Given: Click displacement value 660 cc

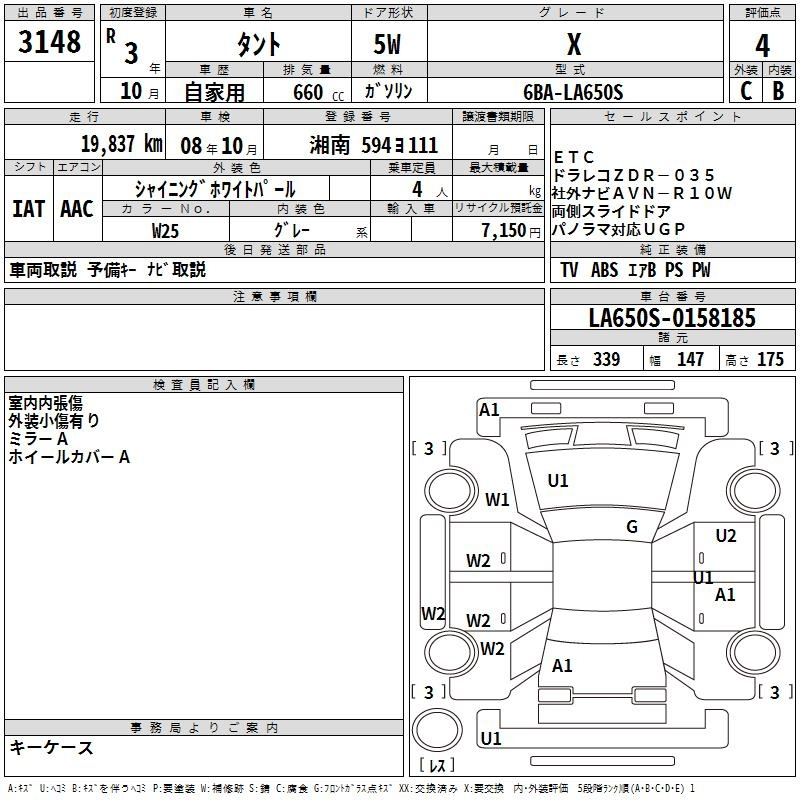Looking at the screenshot, I should point(318,92).
